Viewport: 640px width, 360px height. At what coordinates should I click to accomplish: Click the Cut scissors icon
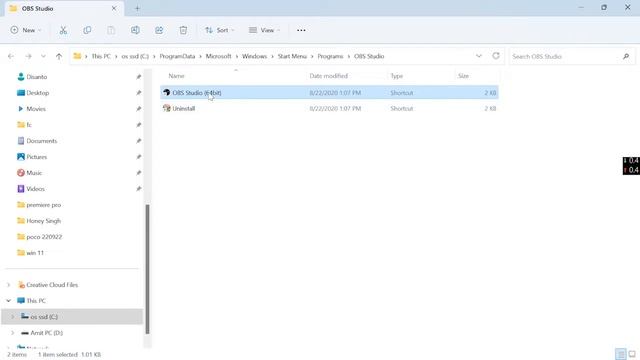click(x=63, y=30)
